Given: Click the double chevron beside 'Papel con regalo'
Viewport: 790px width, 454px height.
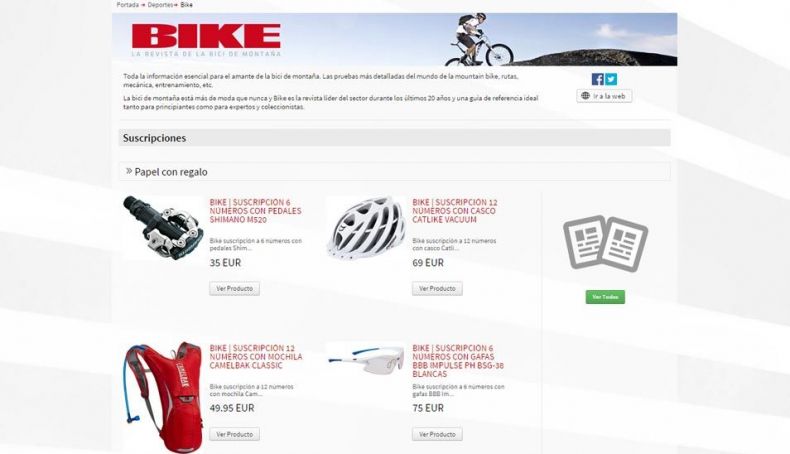Looking at the screenshot, I should coord(129,171).
